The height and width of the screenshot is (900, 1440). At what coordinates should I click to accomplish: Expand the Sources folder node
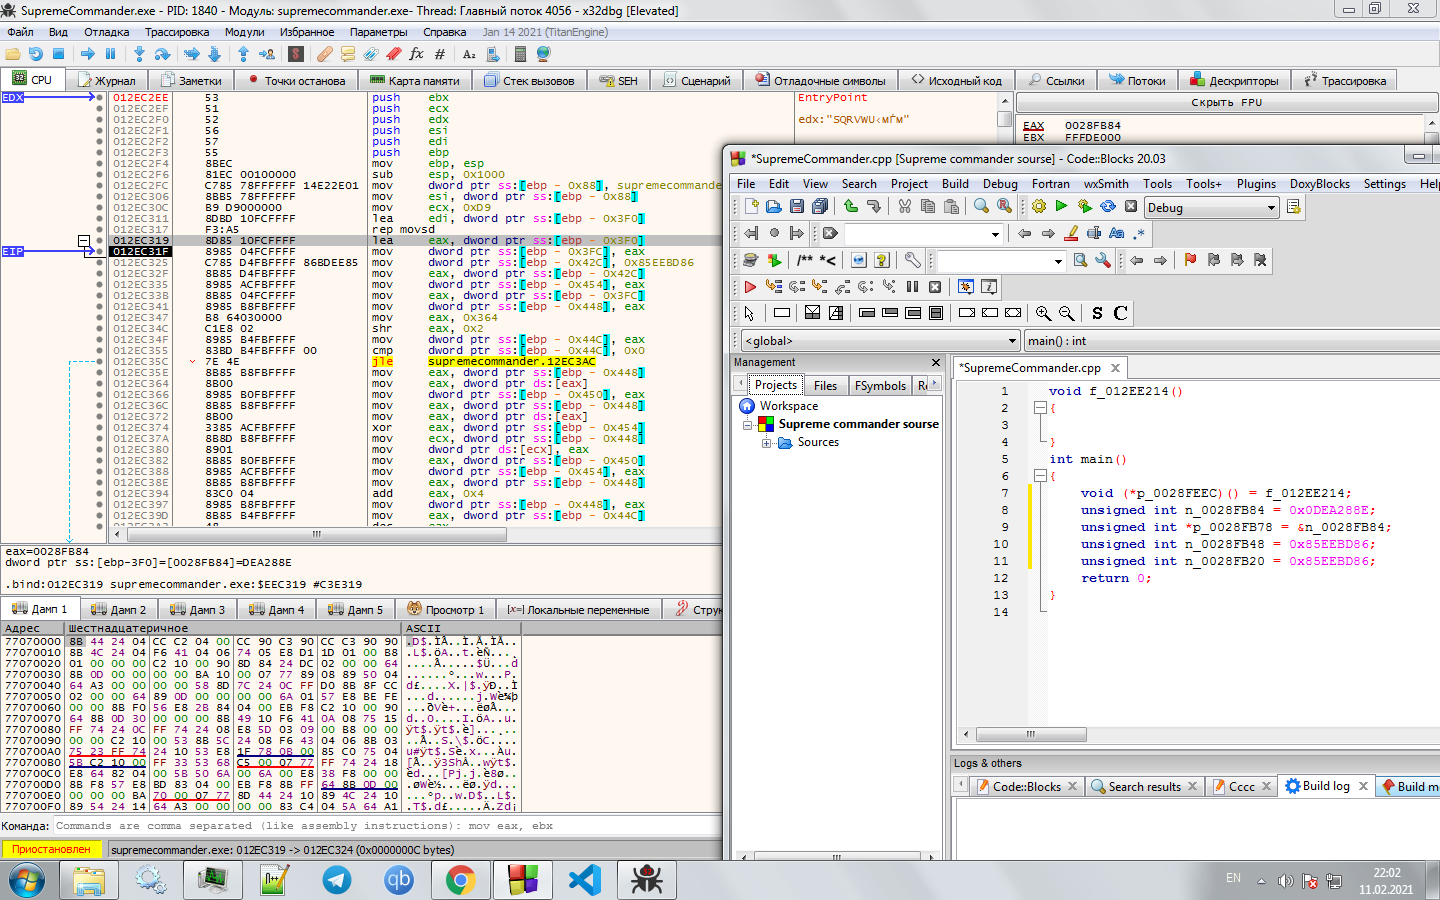(x=766, y=443)
